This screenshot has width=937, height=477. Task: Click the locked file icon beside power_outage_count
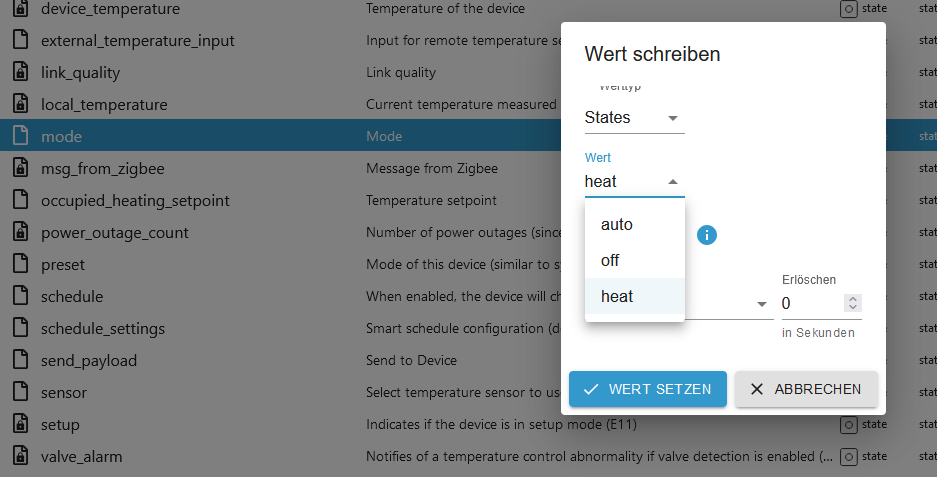coord(20,232)
